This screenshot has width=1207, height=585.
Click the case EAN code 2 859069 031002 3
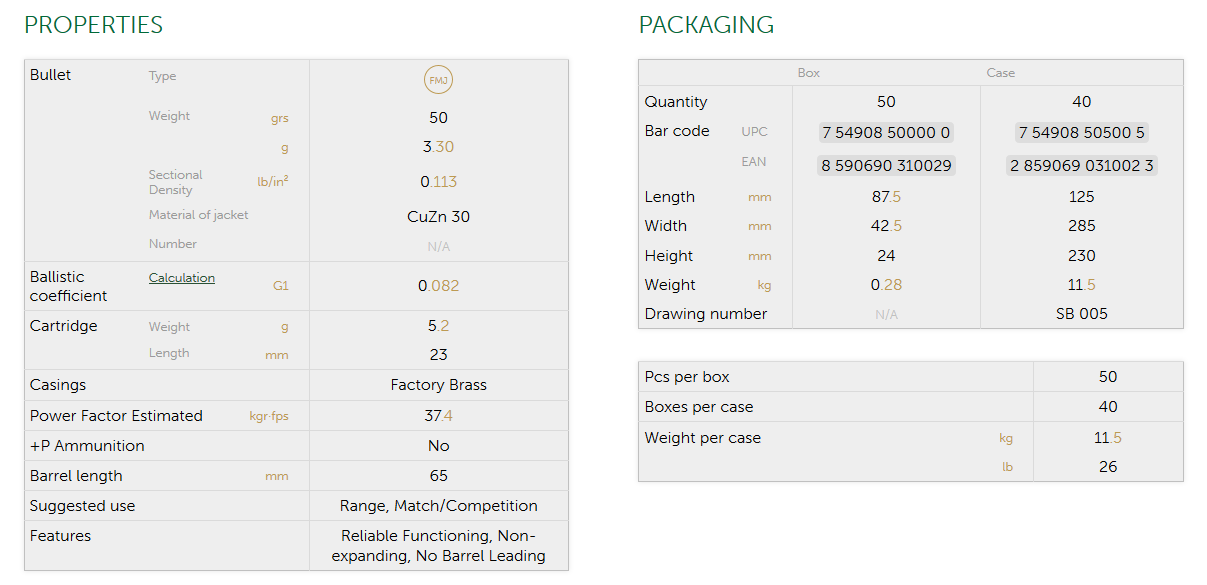tap(1081, 165)
